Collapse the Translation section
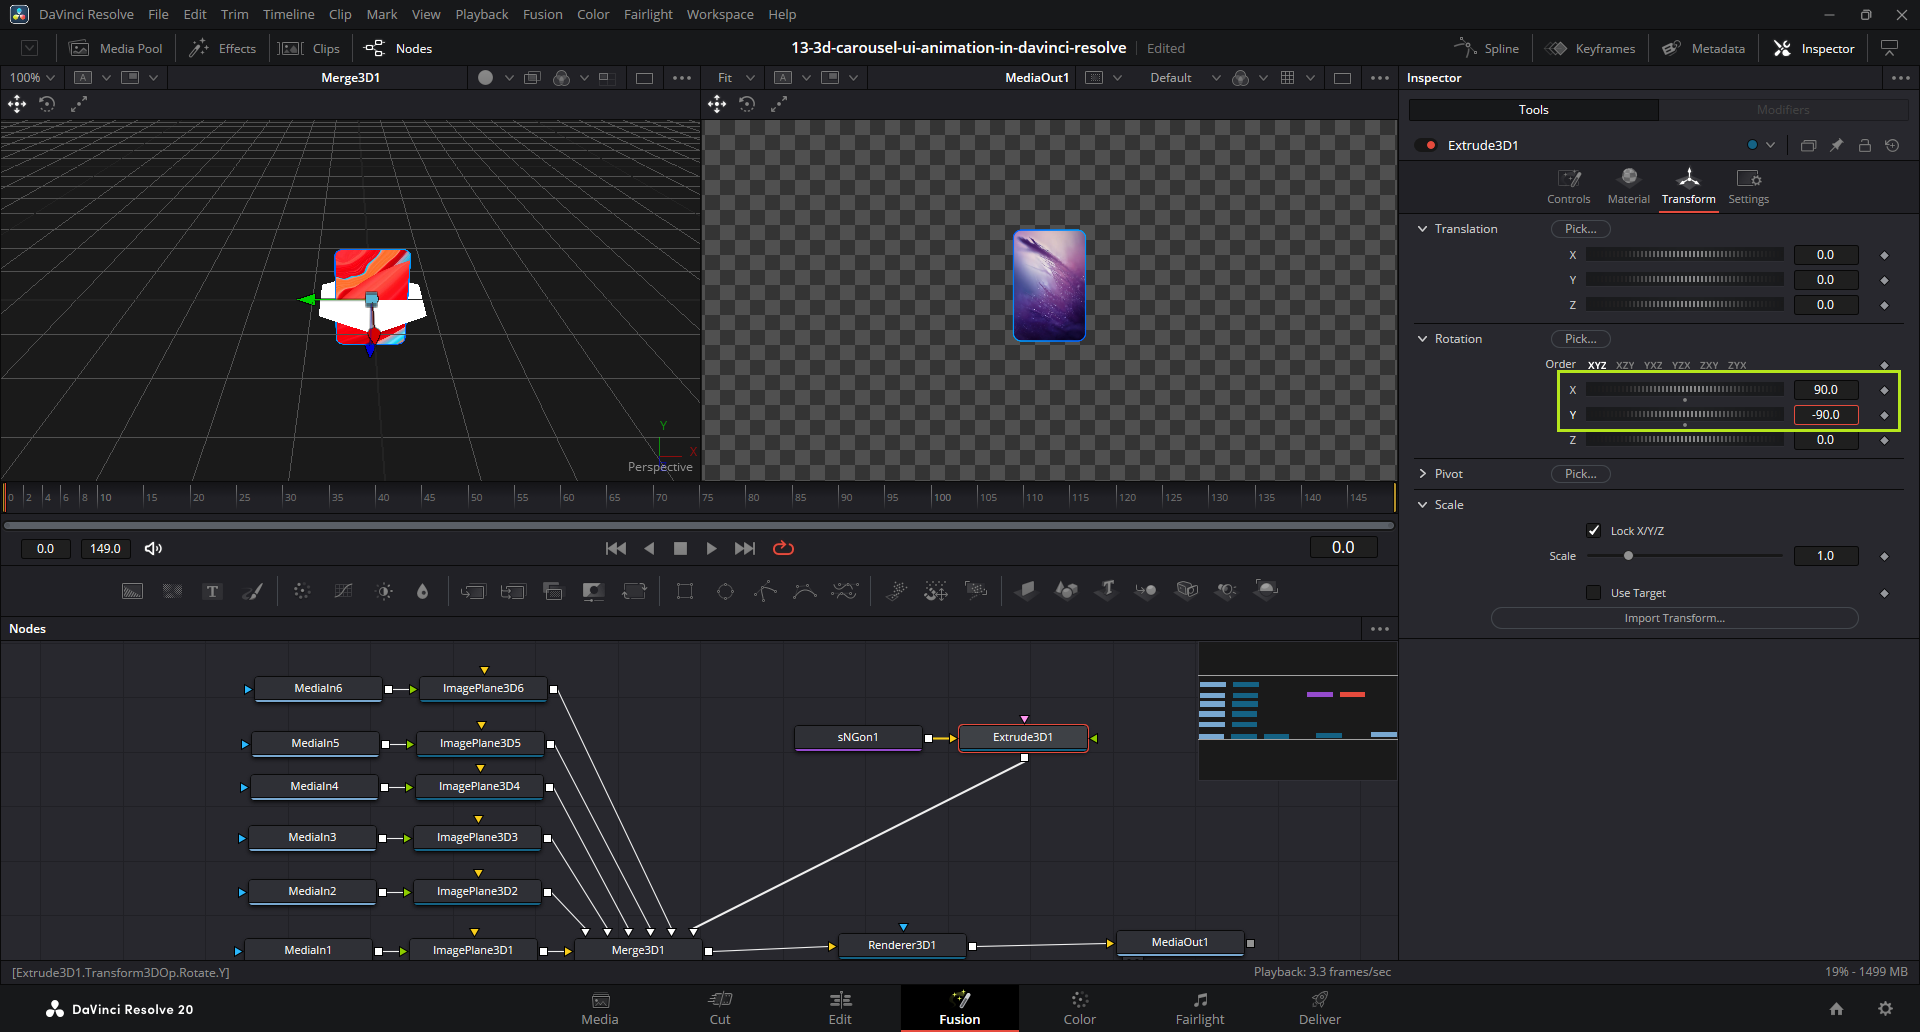 pos(1423,229)
